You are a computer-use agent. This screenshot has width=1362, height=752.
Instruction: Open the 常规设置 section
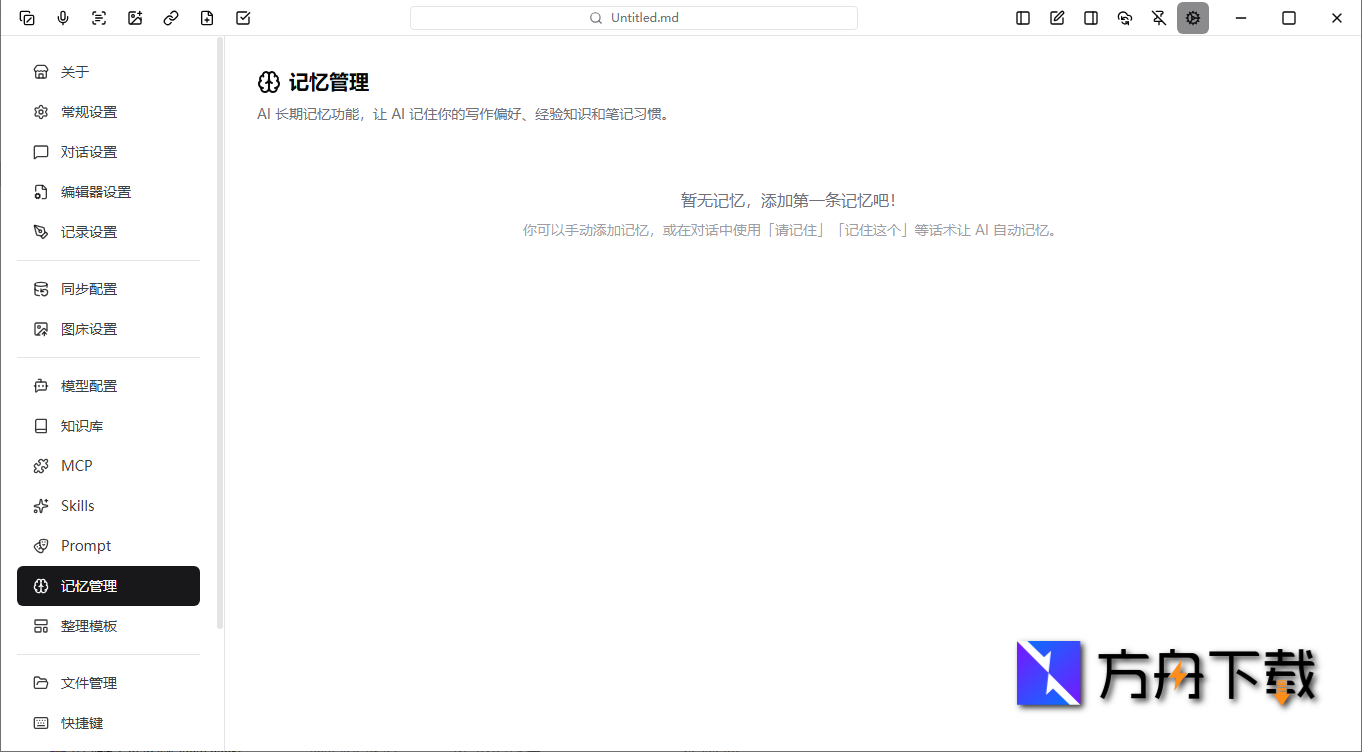tap(87, 111)
